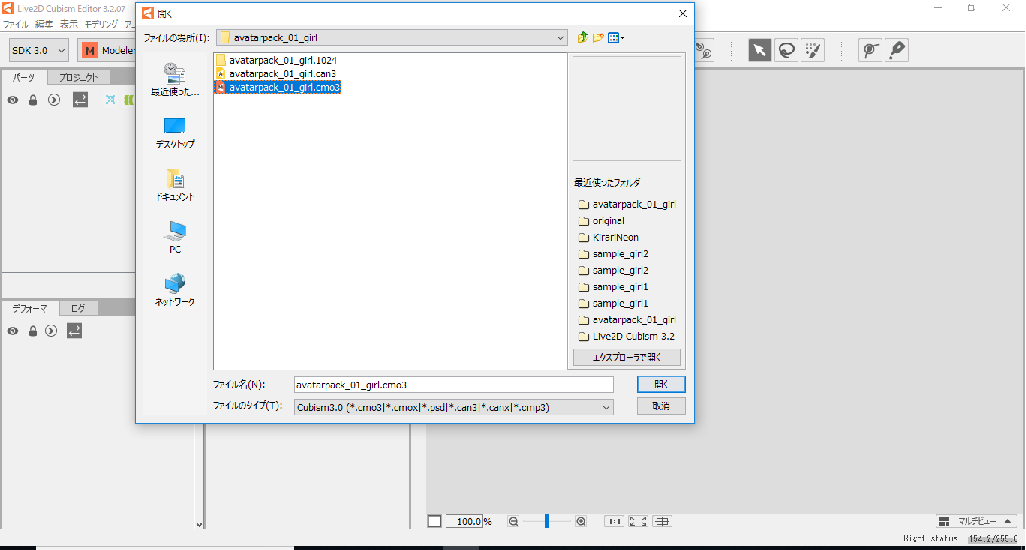Image resolution: width=1026 pixels, height=550 pixels.
Task: Click the canvas zoom slider handle
Action: point(547,521)
